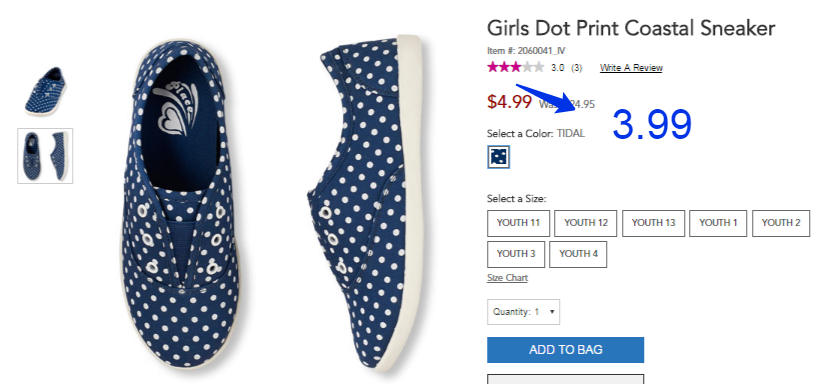Click the side-view sneaker product image
The height and width of the screenshot is (384, 828).
pyautogui.click(x=364, y=201)
